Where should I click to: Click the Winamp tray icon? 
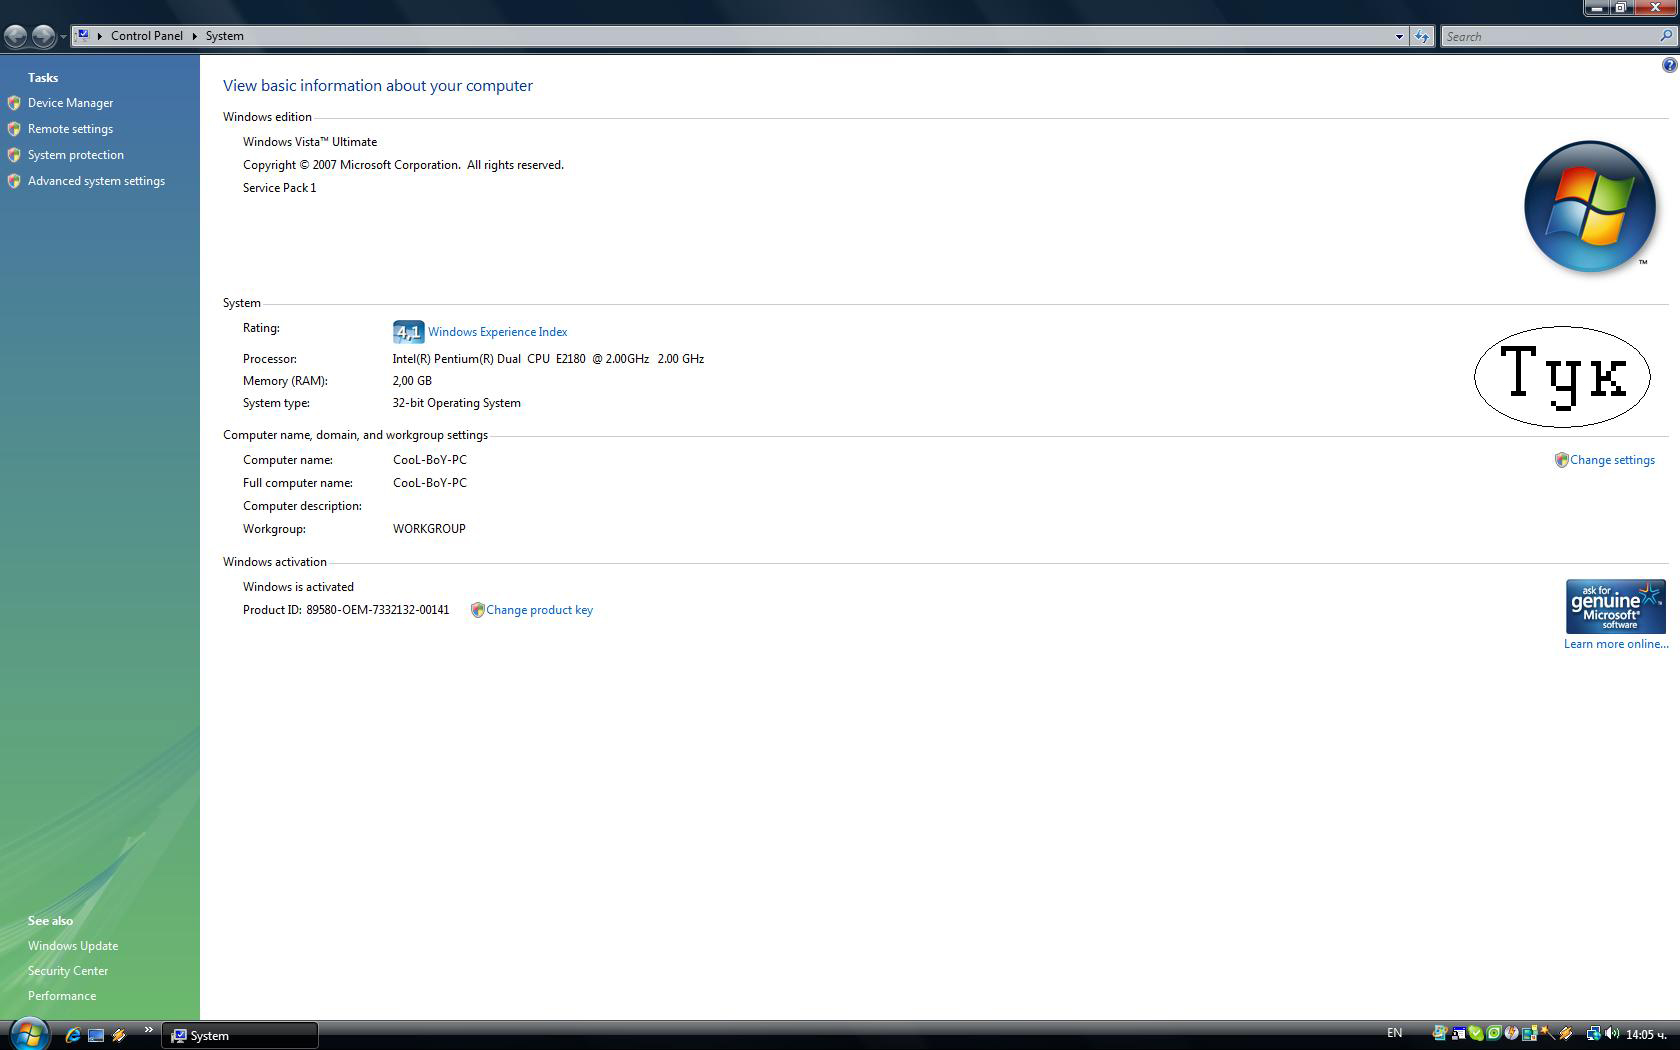point(1566,1033)
